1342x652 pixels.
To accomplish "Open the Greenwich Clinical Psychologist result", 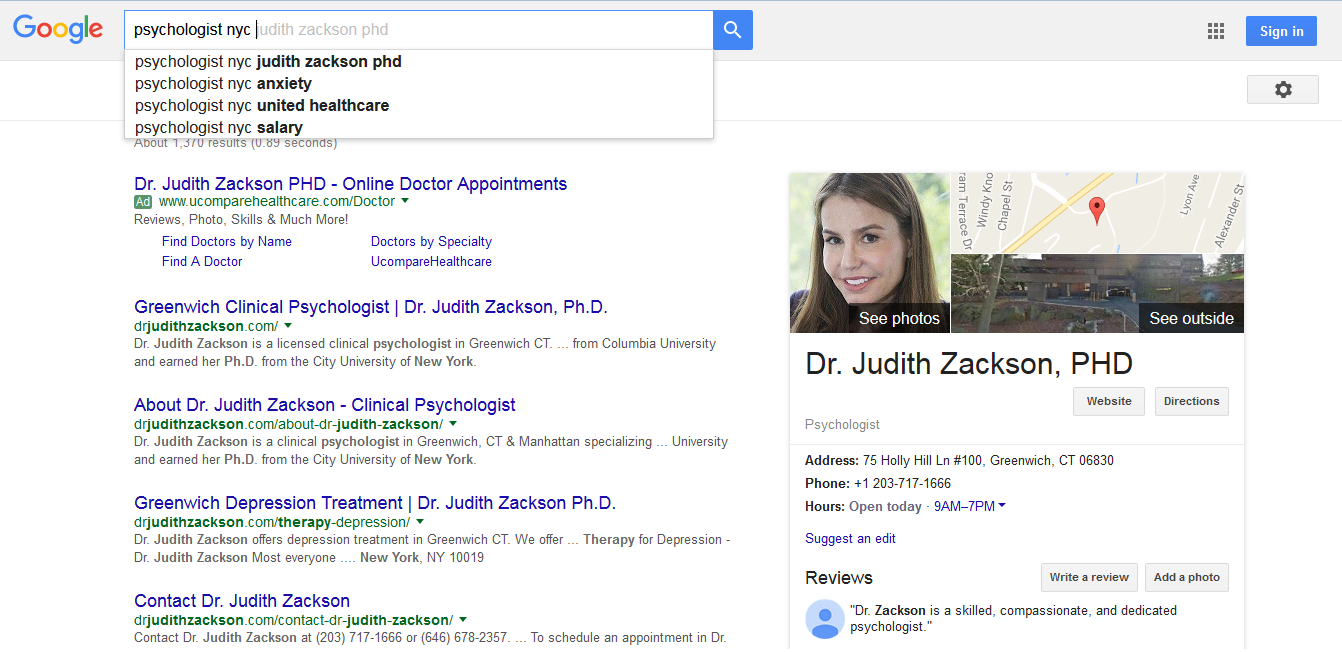I will pos(371,307).
